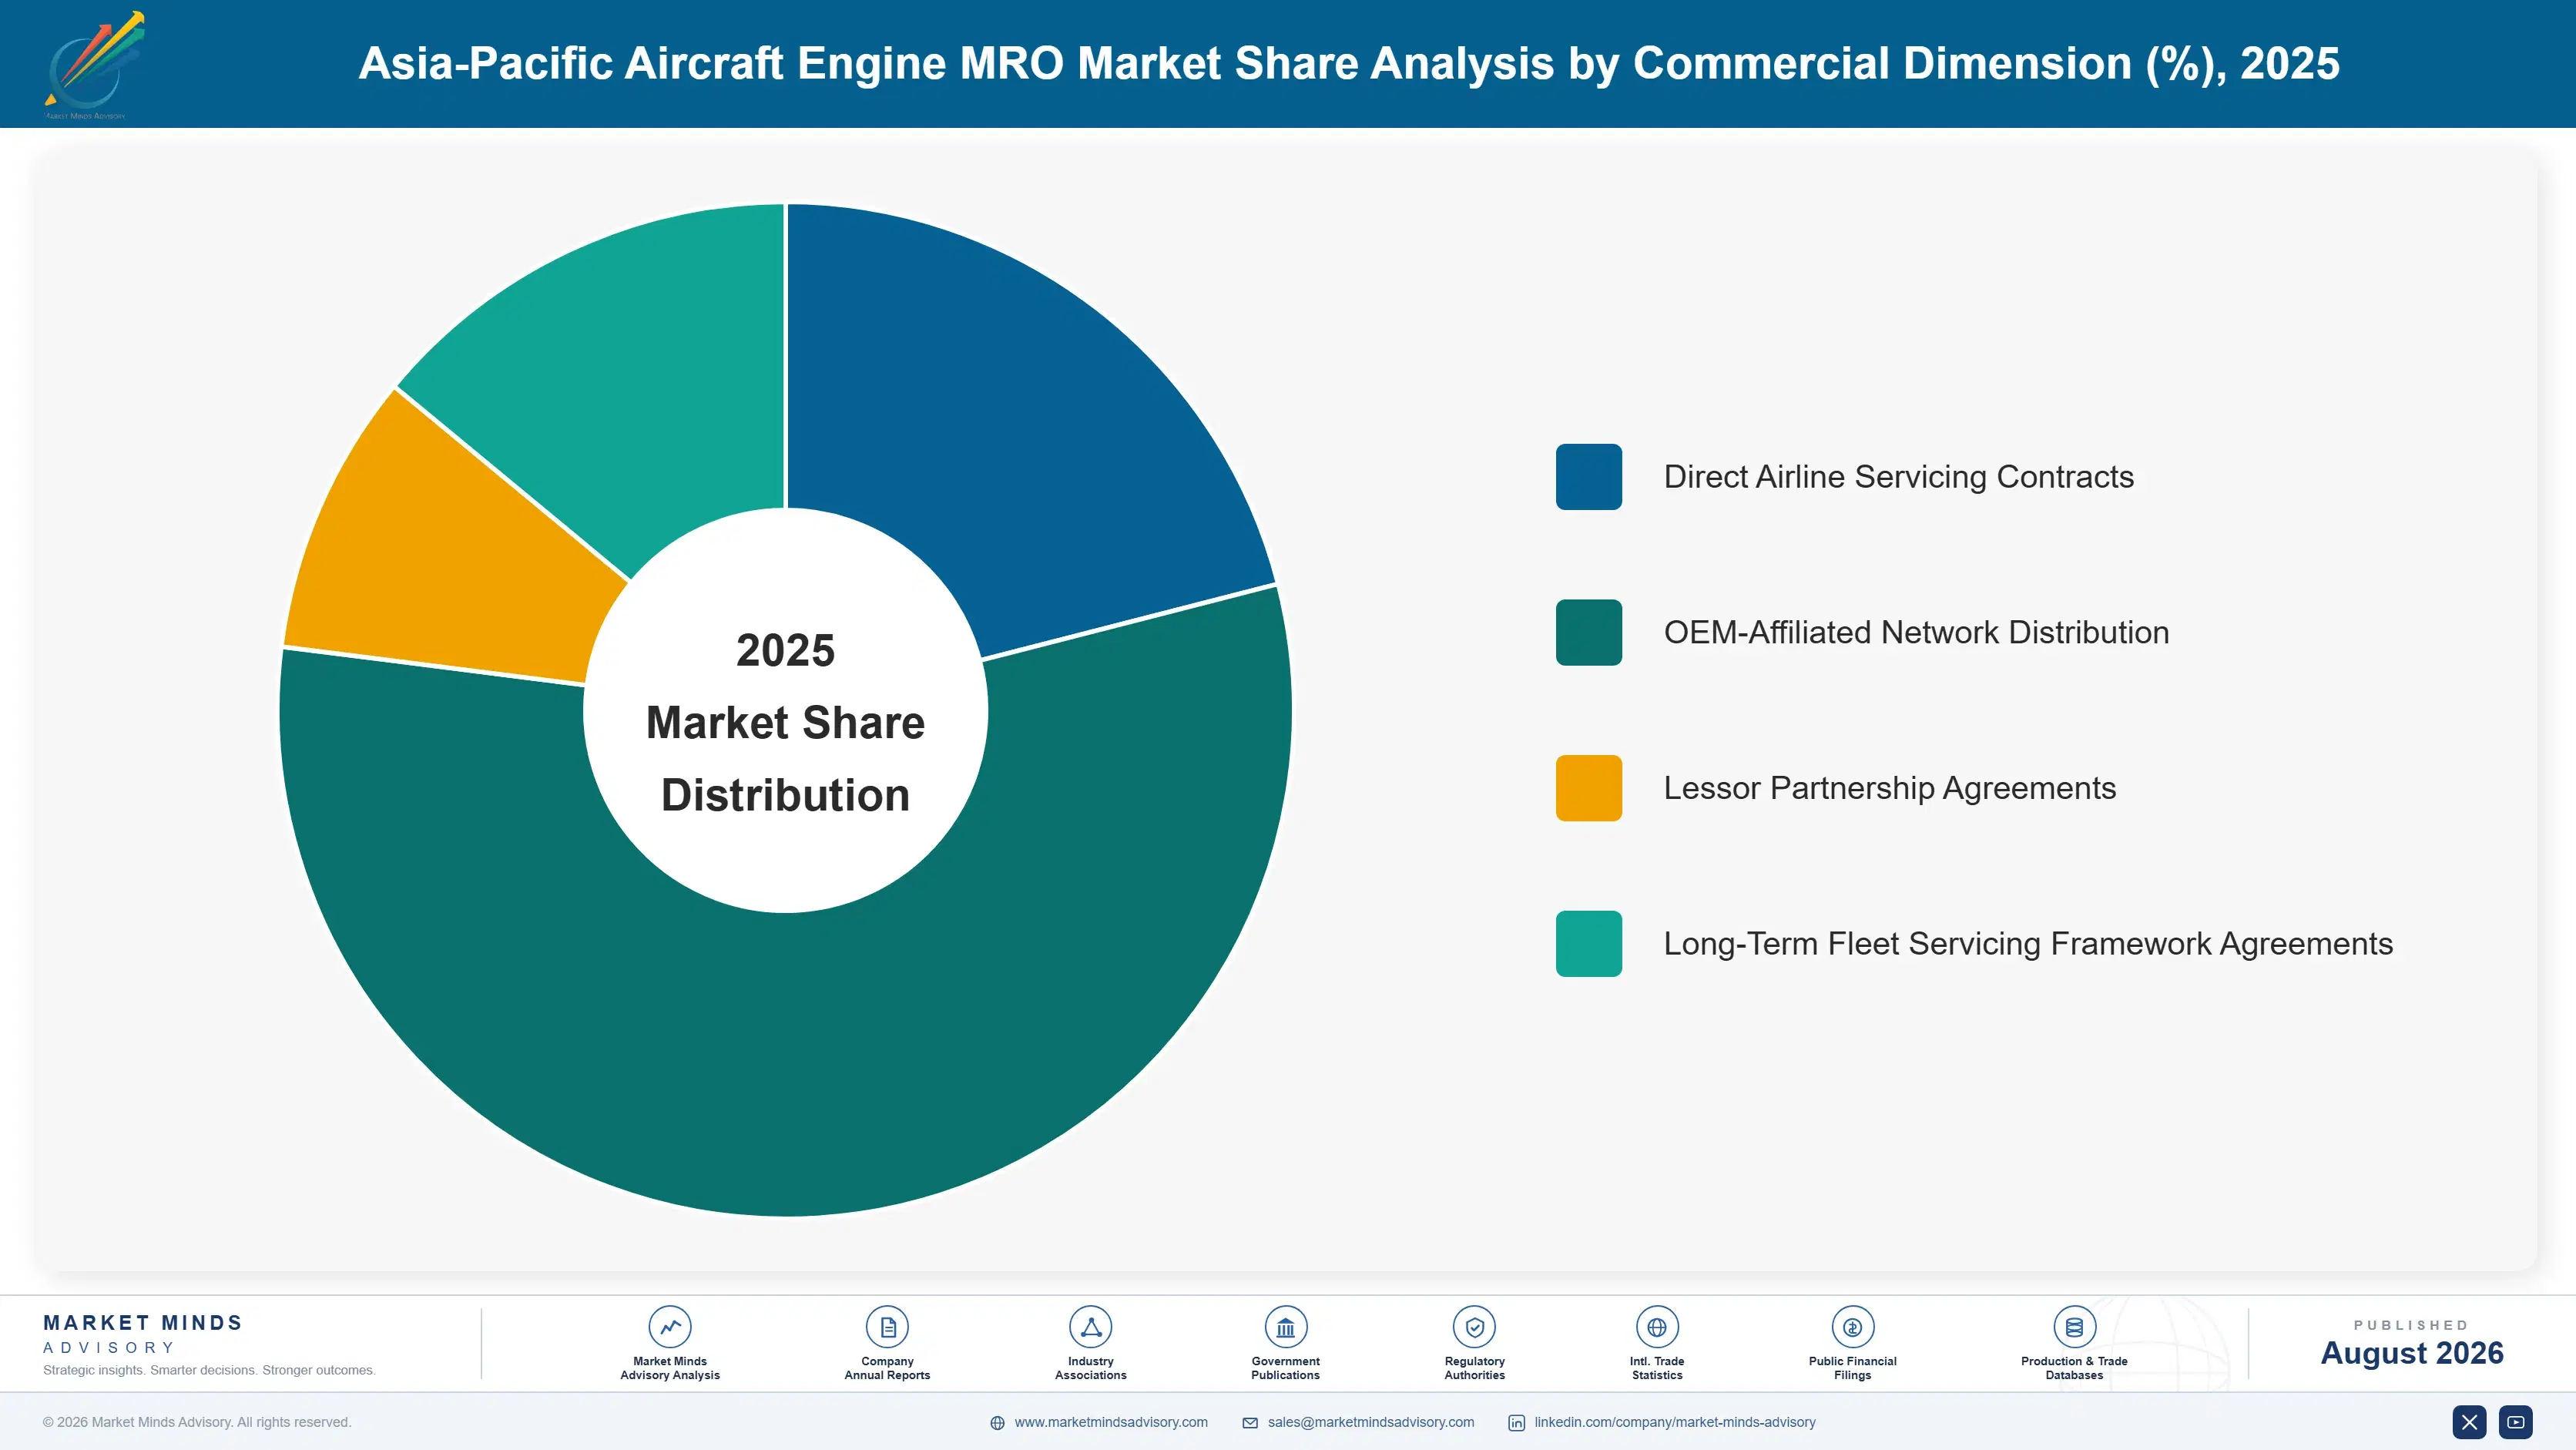Click the dark green OEM-Affiliated legend swatch

[1588, 632]
